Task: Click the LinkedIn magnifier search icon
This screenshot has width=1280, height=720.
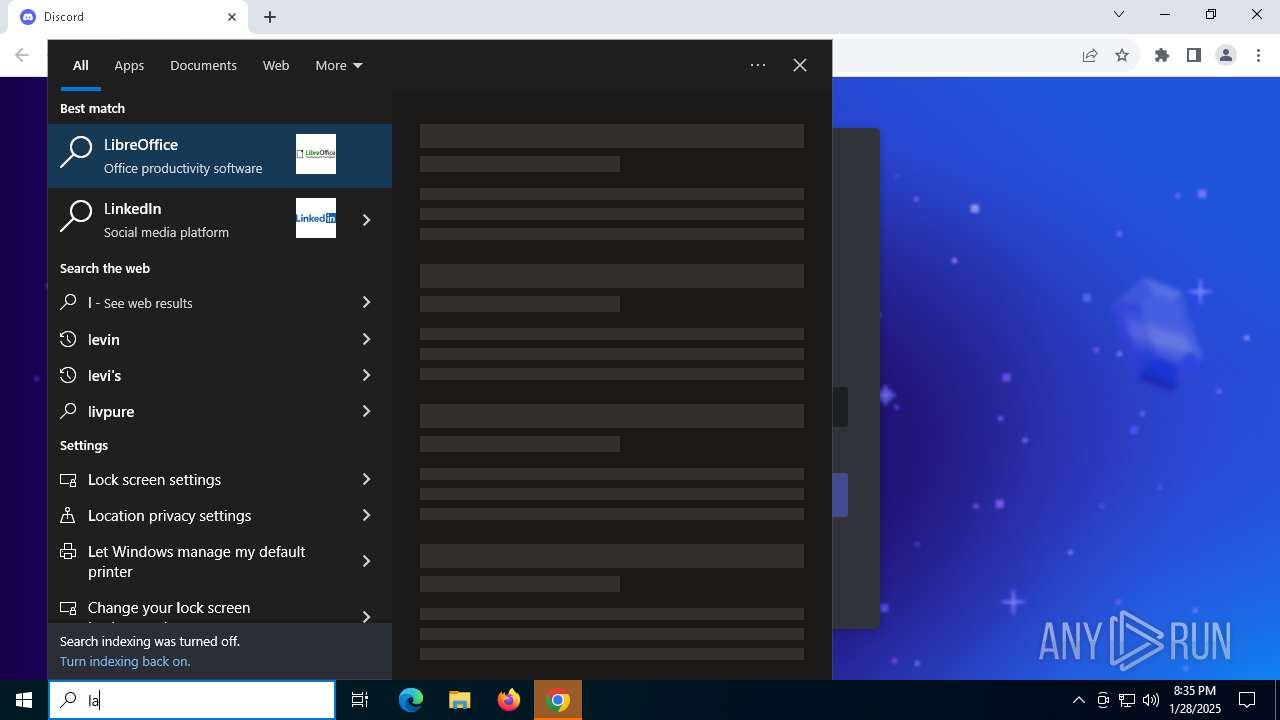Action: coord(76,216)
